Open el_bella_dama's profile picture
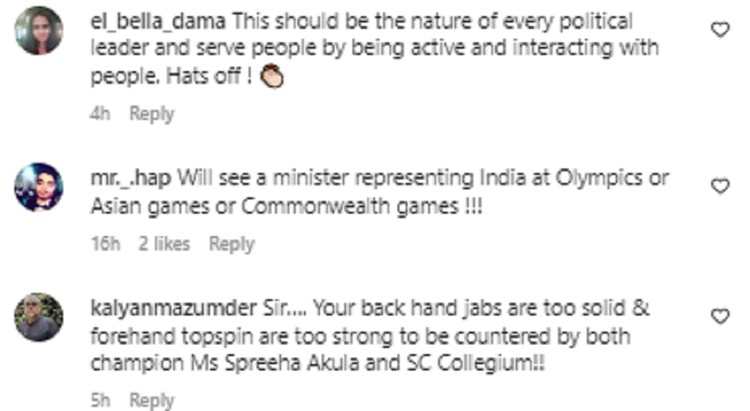The width and height of the screenshot is (750, 411). [39, 31]
